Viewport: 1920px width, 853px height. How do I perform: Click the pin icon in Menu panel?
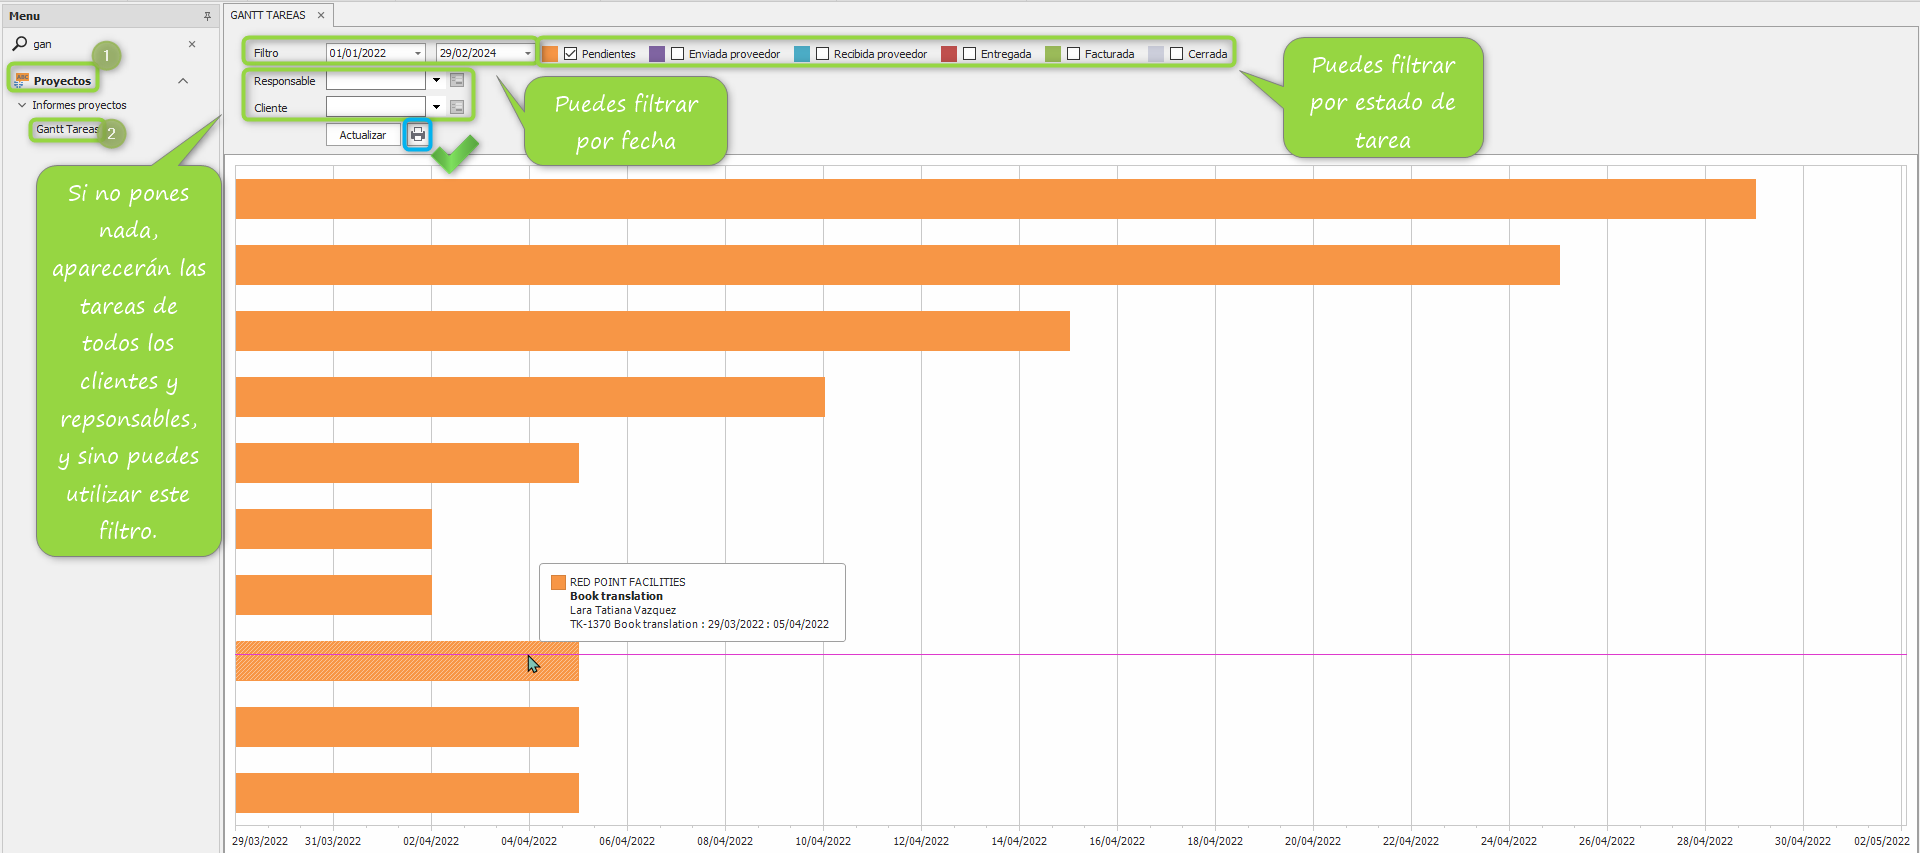click(207, 16)
